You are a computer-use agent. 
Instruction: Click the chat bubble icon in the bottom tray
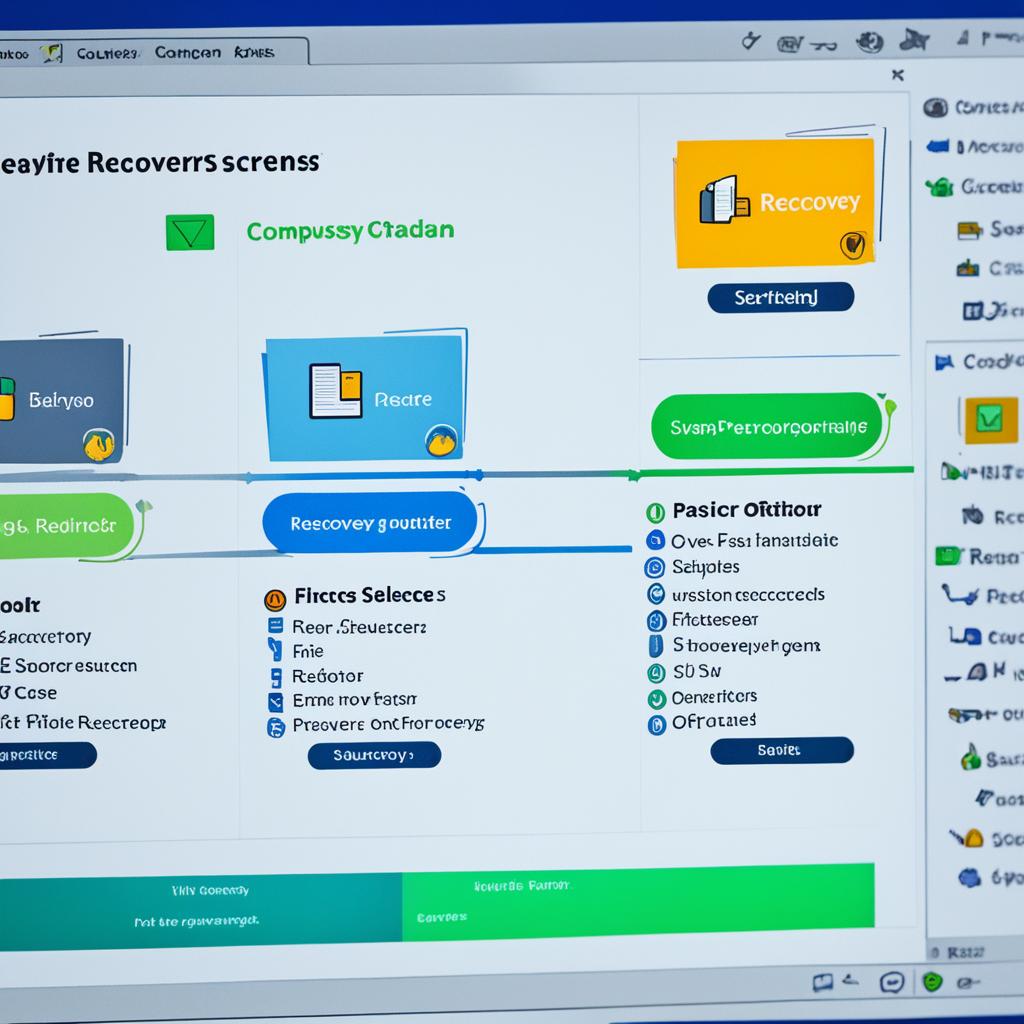892,982
